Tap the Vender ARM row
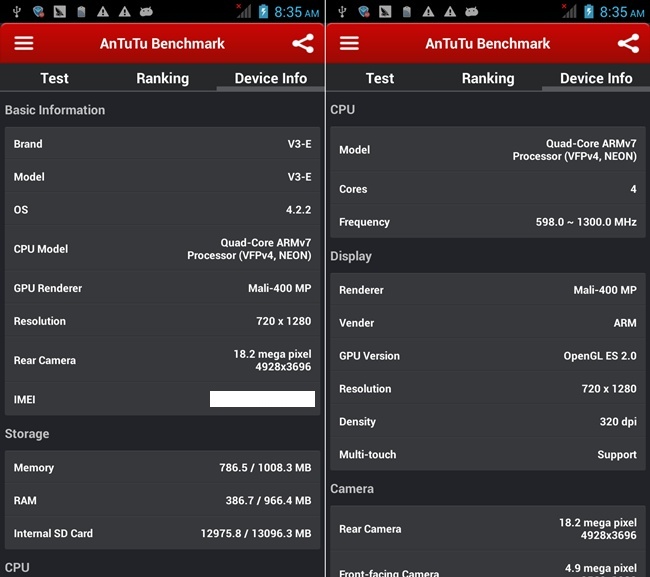Screen dimensions: 650x577 (488, 322)
